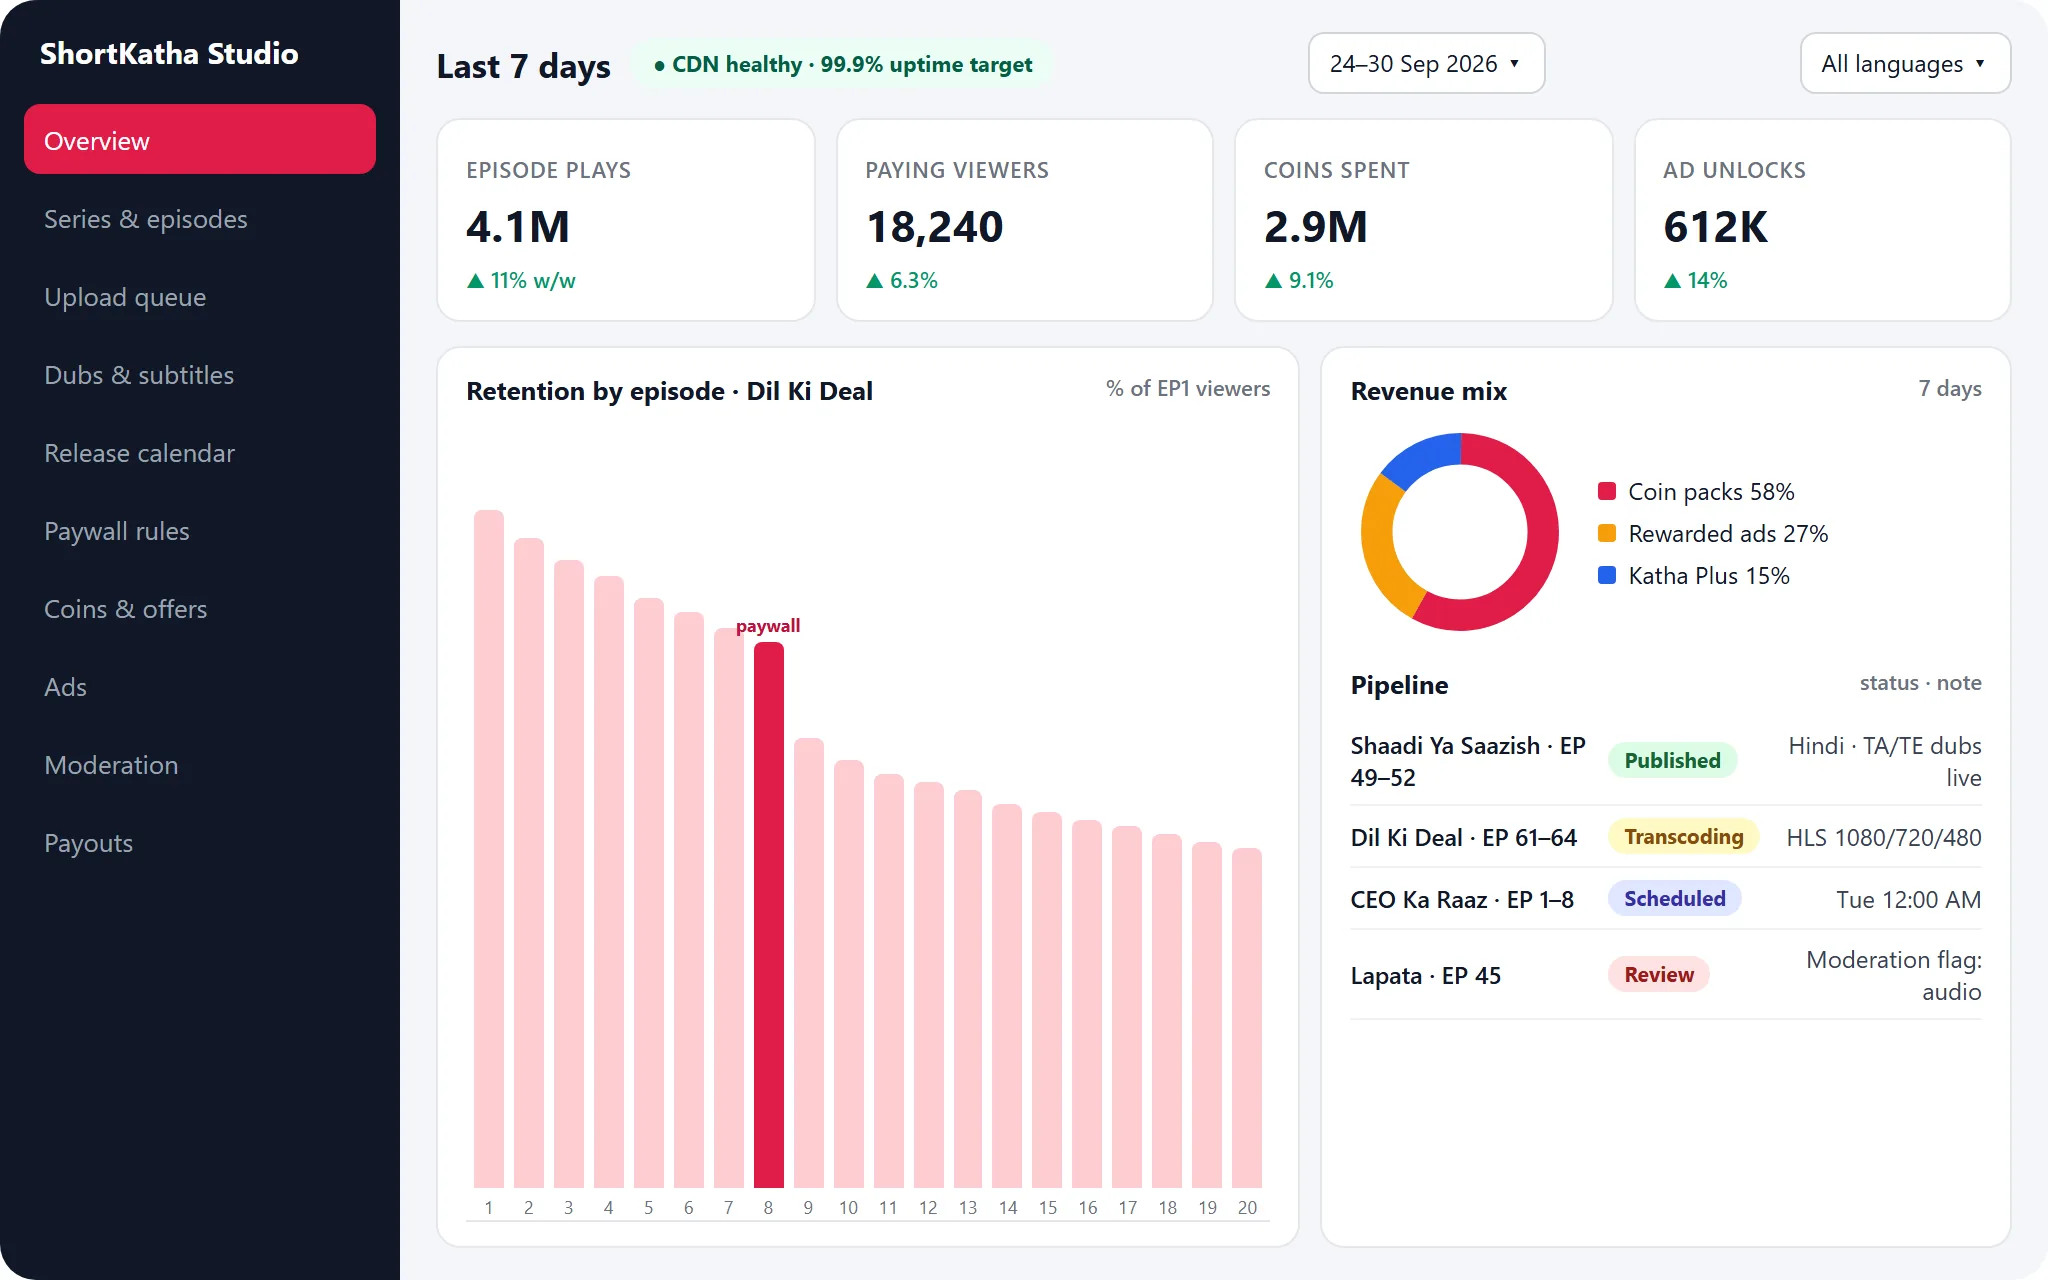Click the 'Retention by episode · Dil Ki Deal' title

669,391
